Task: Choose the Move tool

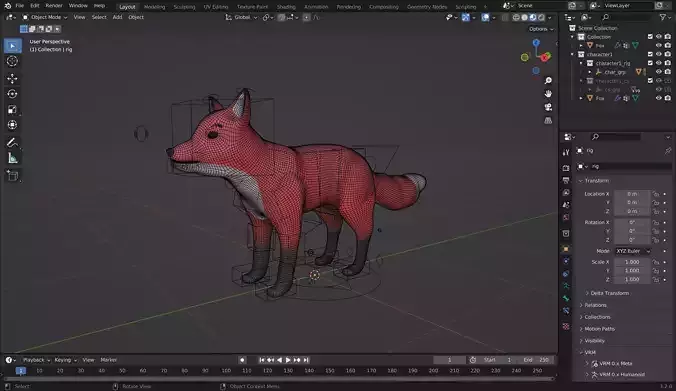Action: click(13, 78)
